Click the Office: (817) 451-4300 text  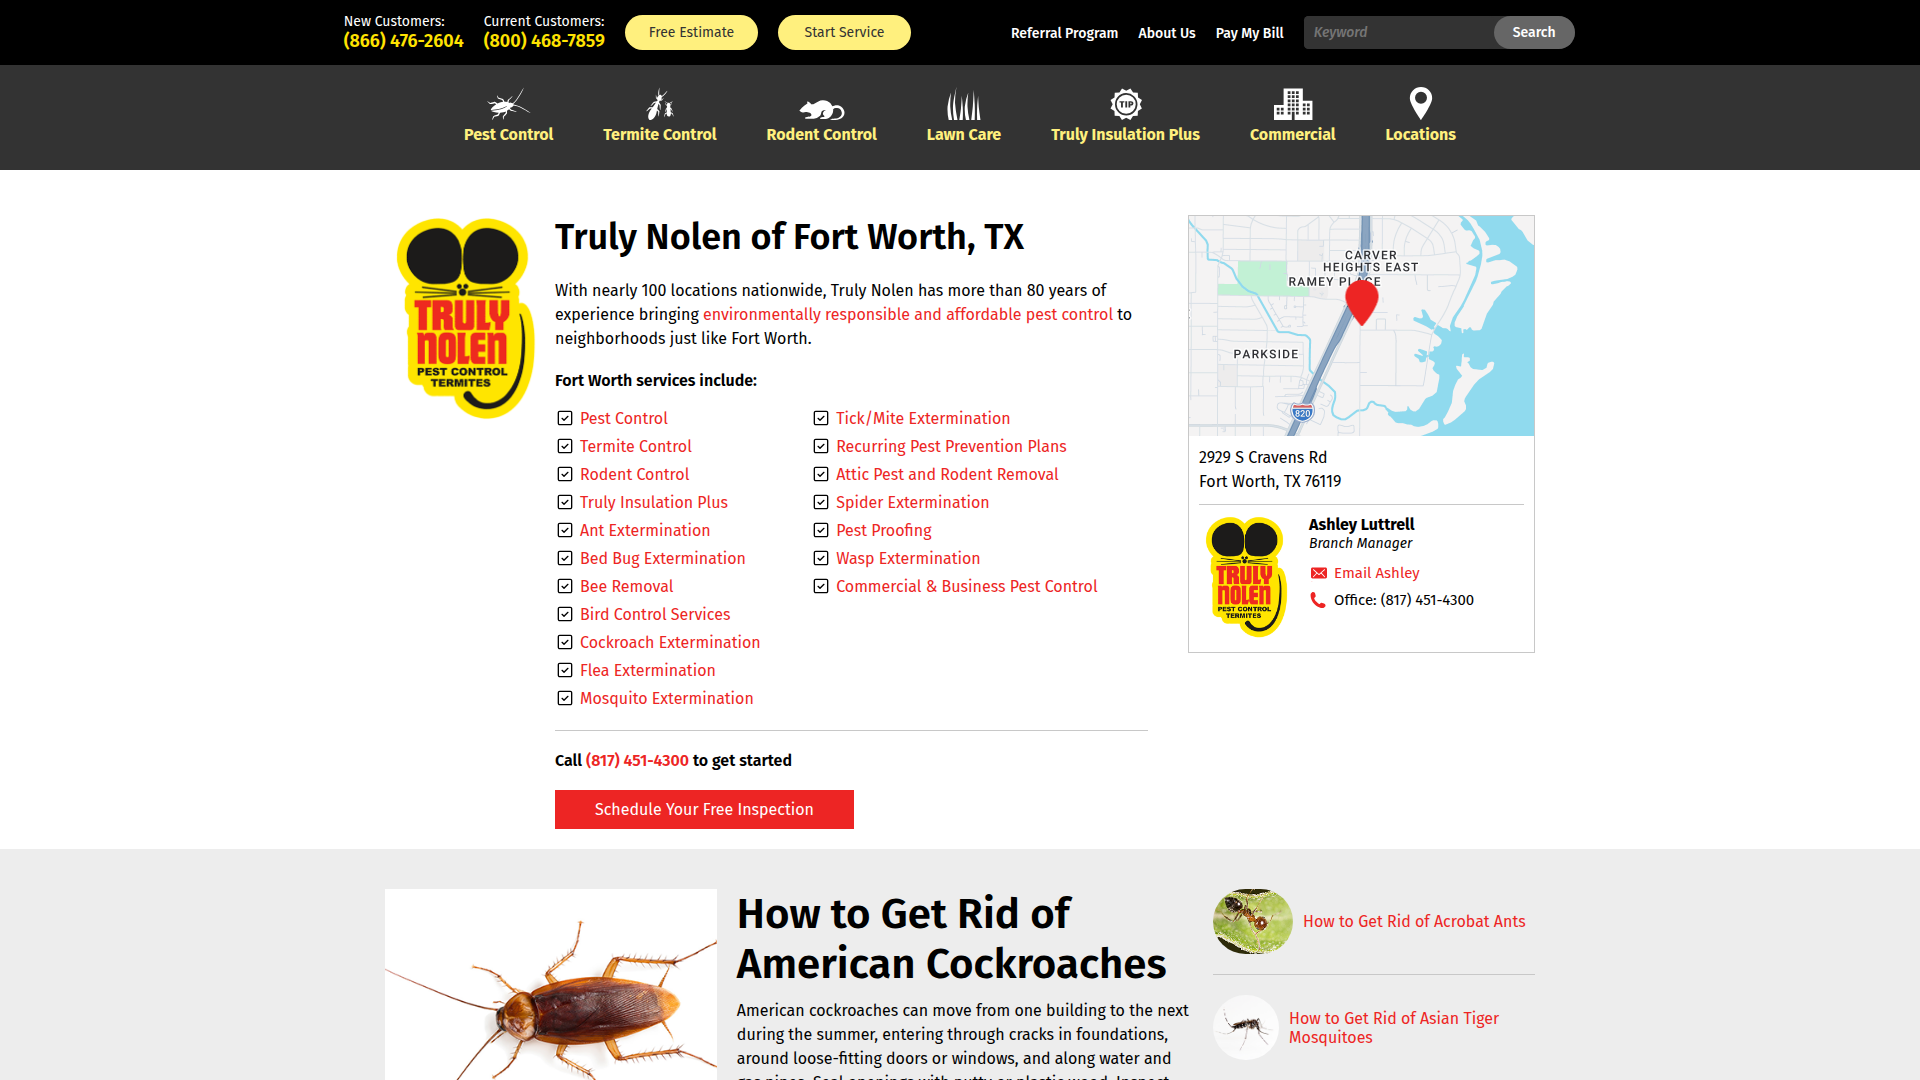1403,600
